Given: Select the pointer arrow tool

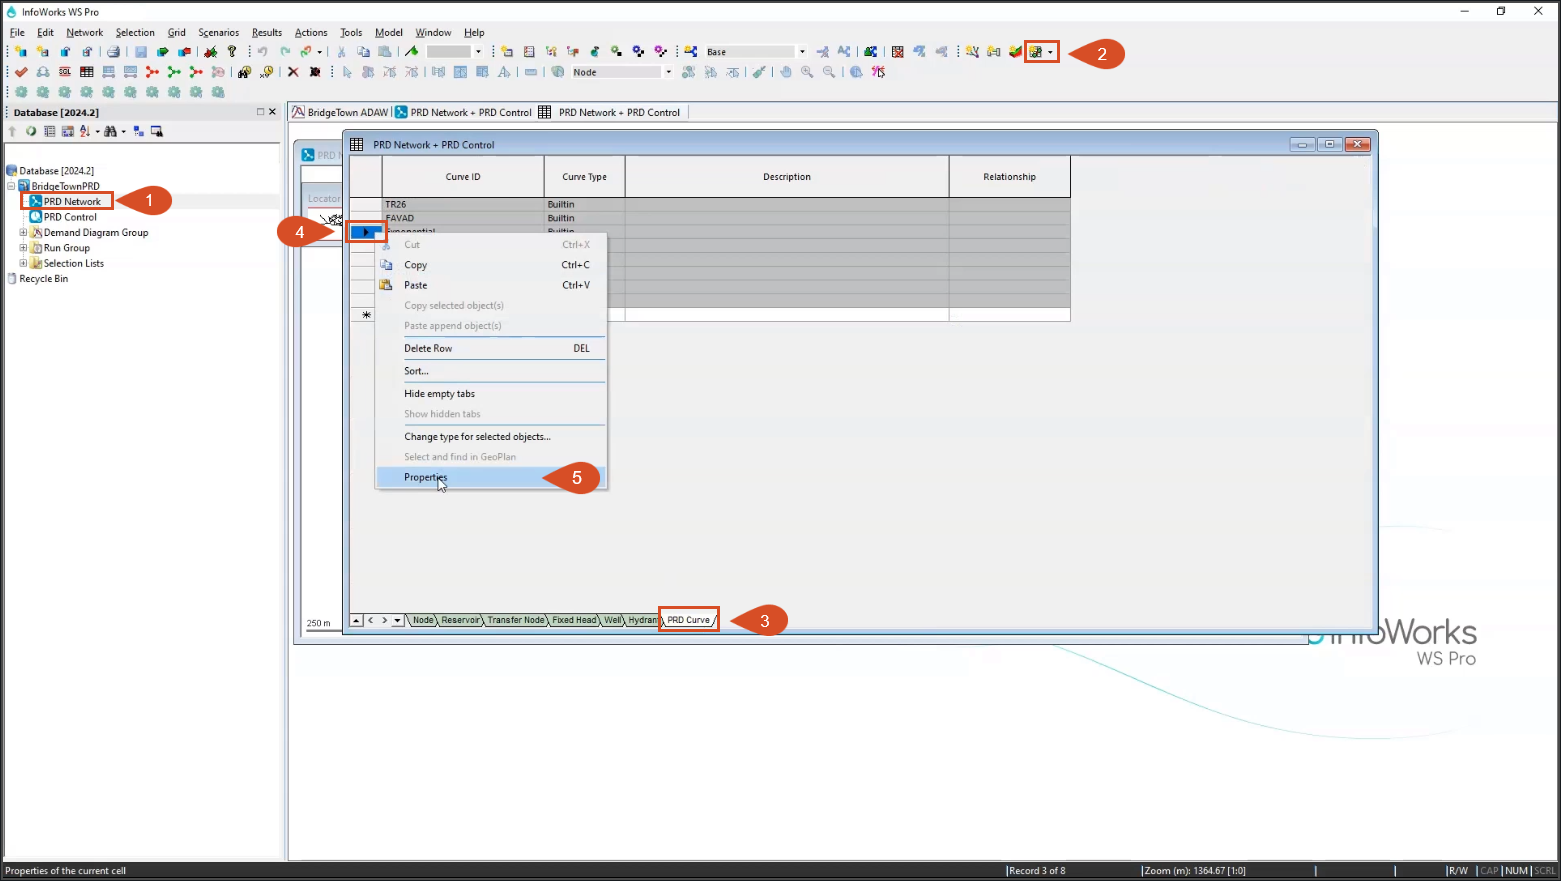Looking at the screenshot, I should [x=347, y=72].
